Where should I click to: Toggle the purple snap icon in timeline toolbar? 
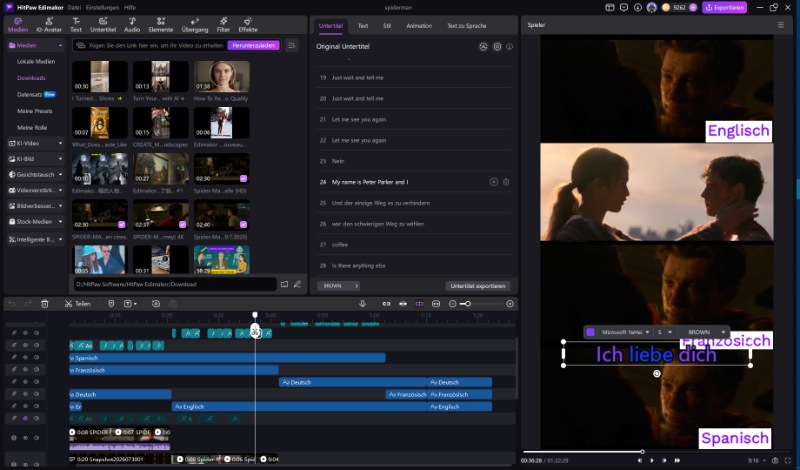tap(419, 304)
